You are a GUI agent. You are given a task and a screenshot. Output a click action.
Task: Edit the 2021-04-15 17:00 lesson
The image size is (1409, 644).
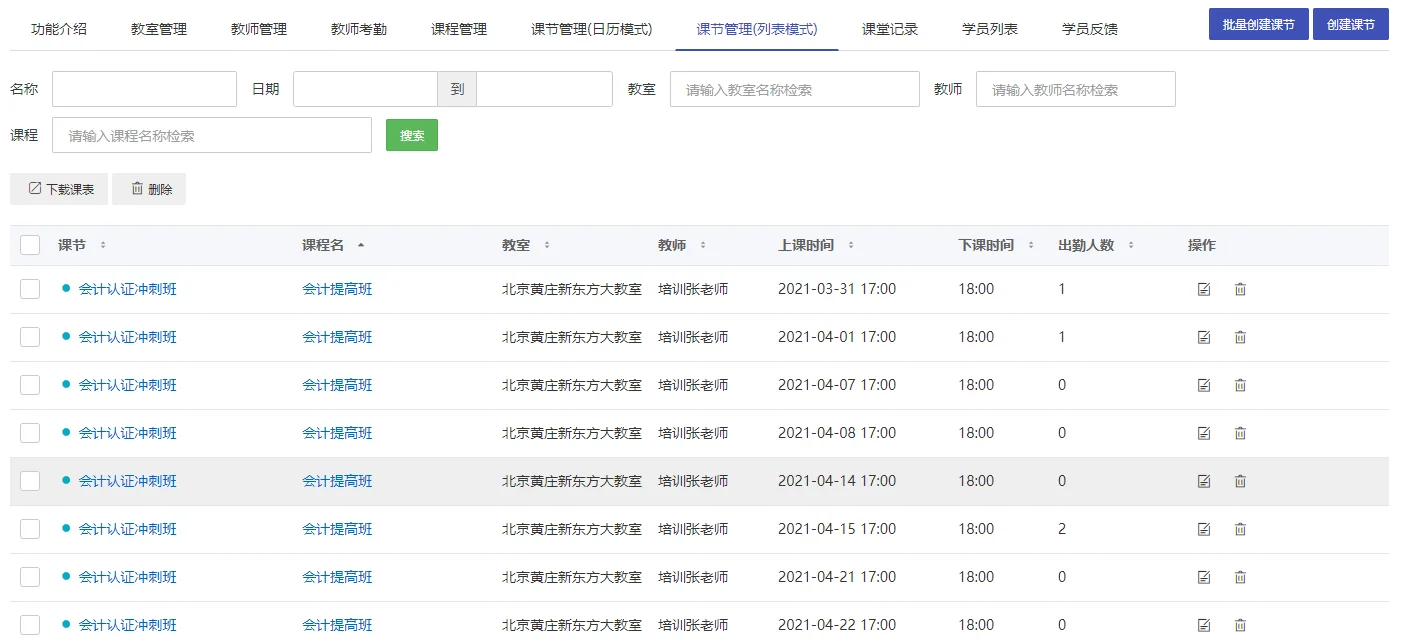tap(1204, 530)
